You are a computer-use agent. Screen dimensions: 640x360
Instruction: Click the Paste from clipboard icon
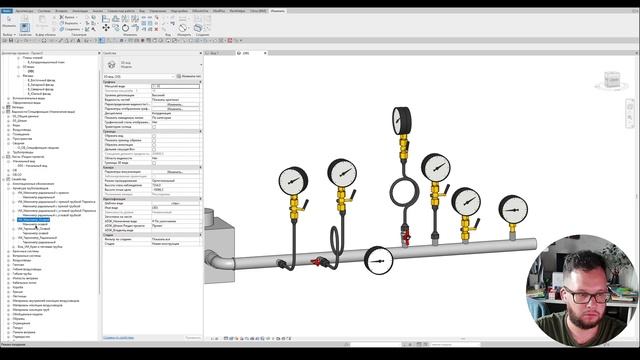tap(42, 19)
